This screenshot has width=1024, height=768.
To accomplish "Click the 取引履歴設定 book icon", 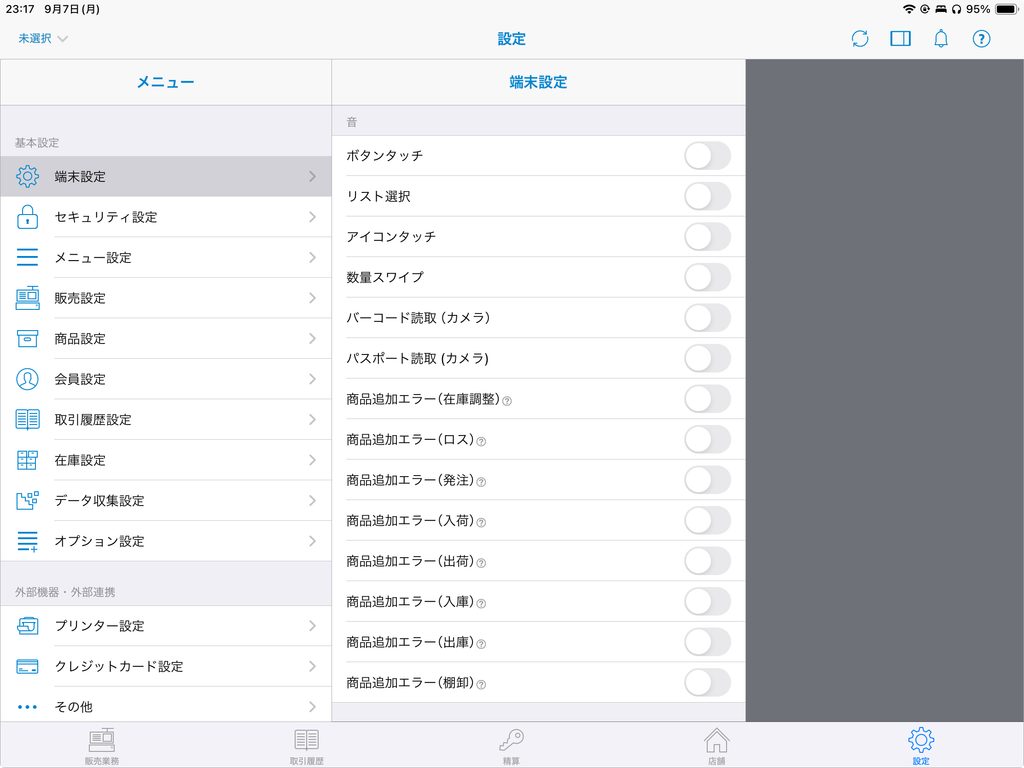I will pyautogui.click(x=27, y=419).
